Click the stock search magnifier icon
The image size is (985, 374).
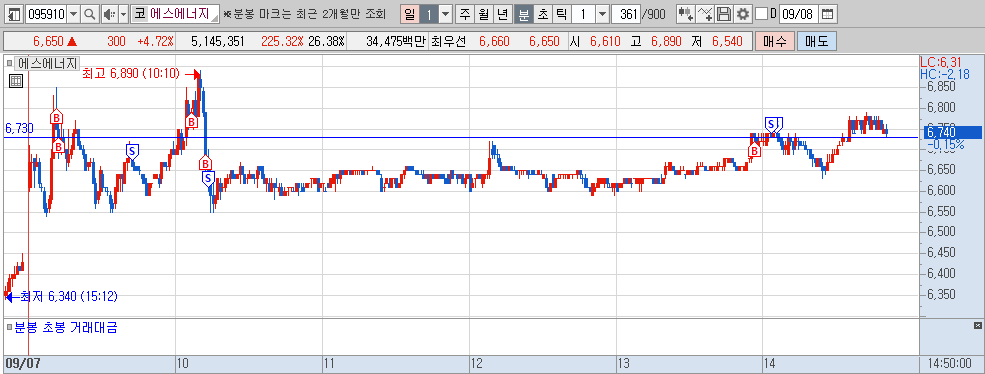90,14
